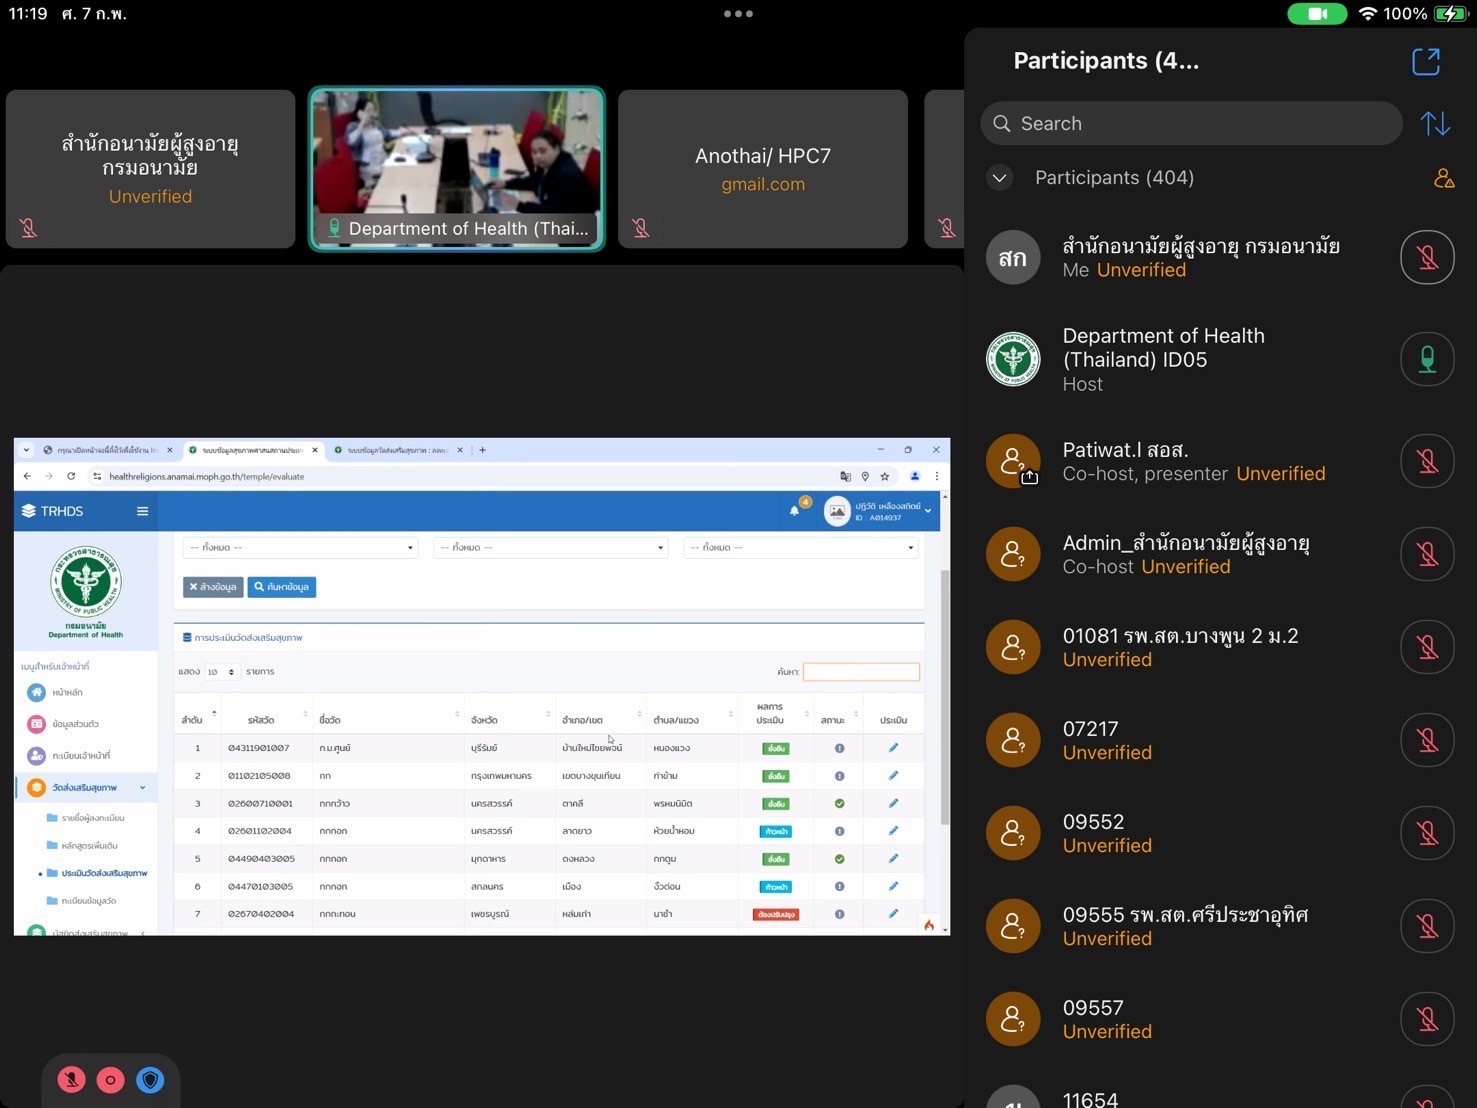Click the edit pencil for row 02600710001
Screen dimensions: 1477x1108
(893, 803)
